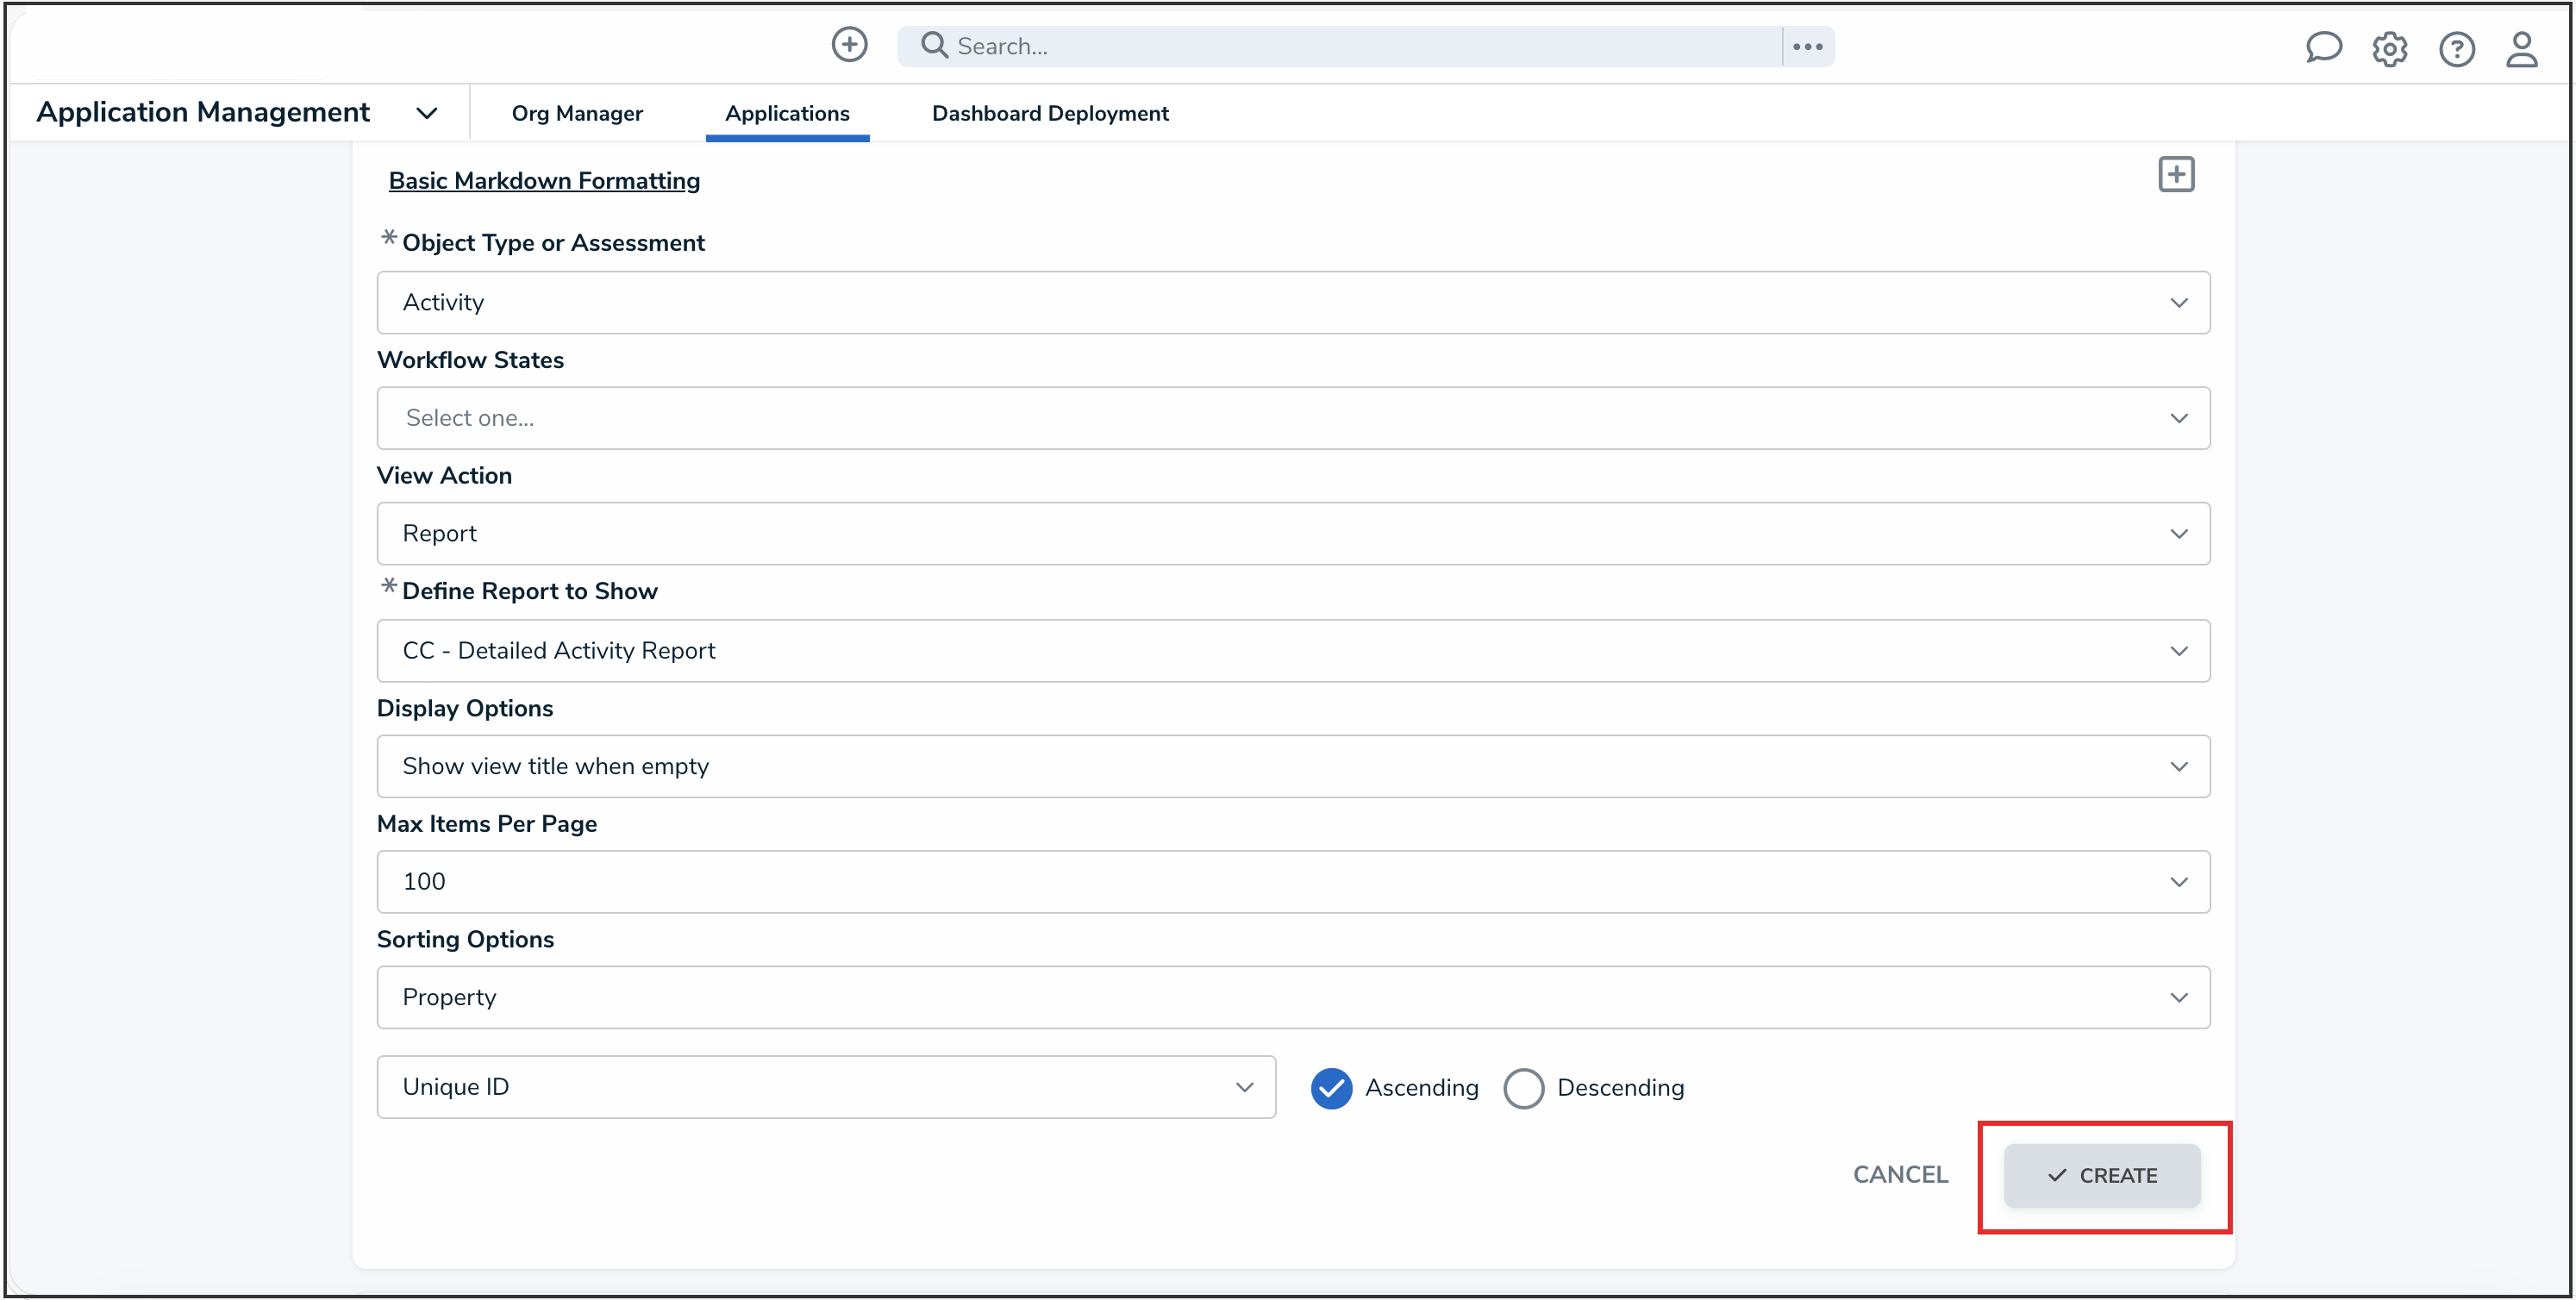Click the CANCEL button
The height and width of the screenshot is (1300, 2576).
pos(1900,1175)
